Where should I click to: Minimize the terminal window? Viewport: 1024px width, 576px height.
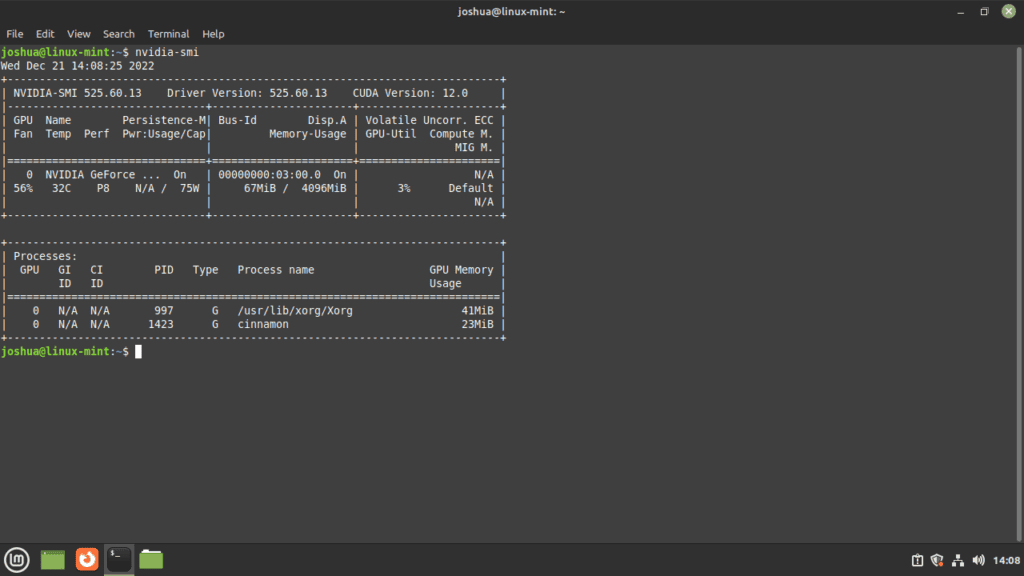pos(961,11)
